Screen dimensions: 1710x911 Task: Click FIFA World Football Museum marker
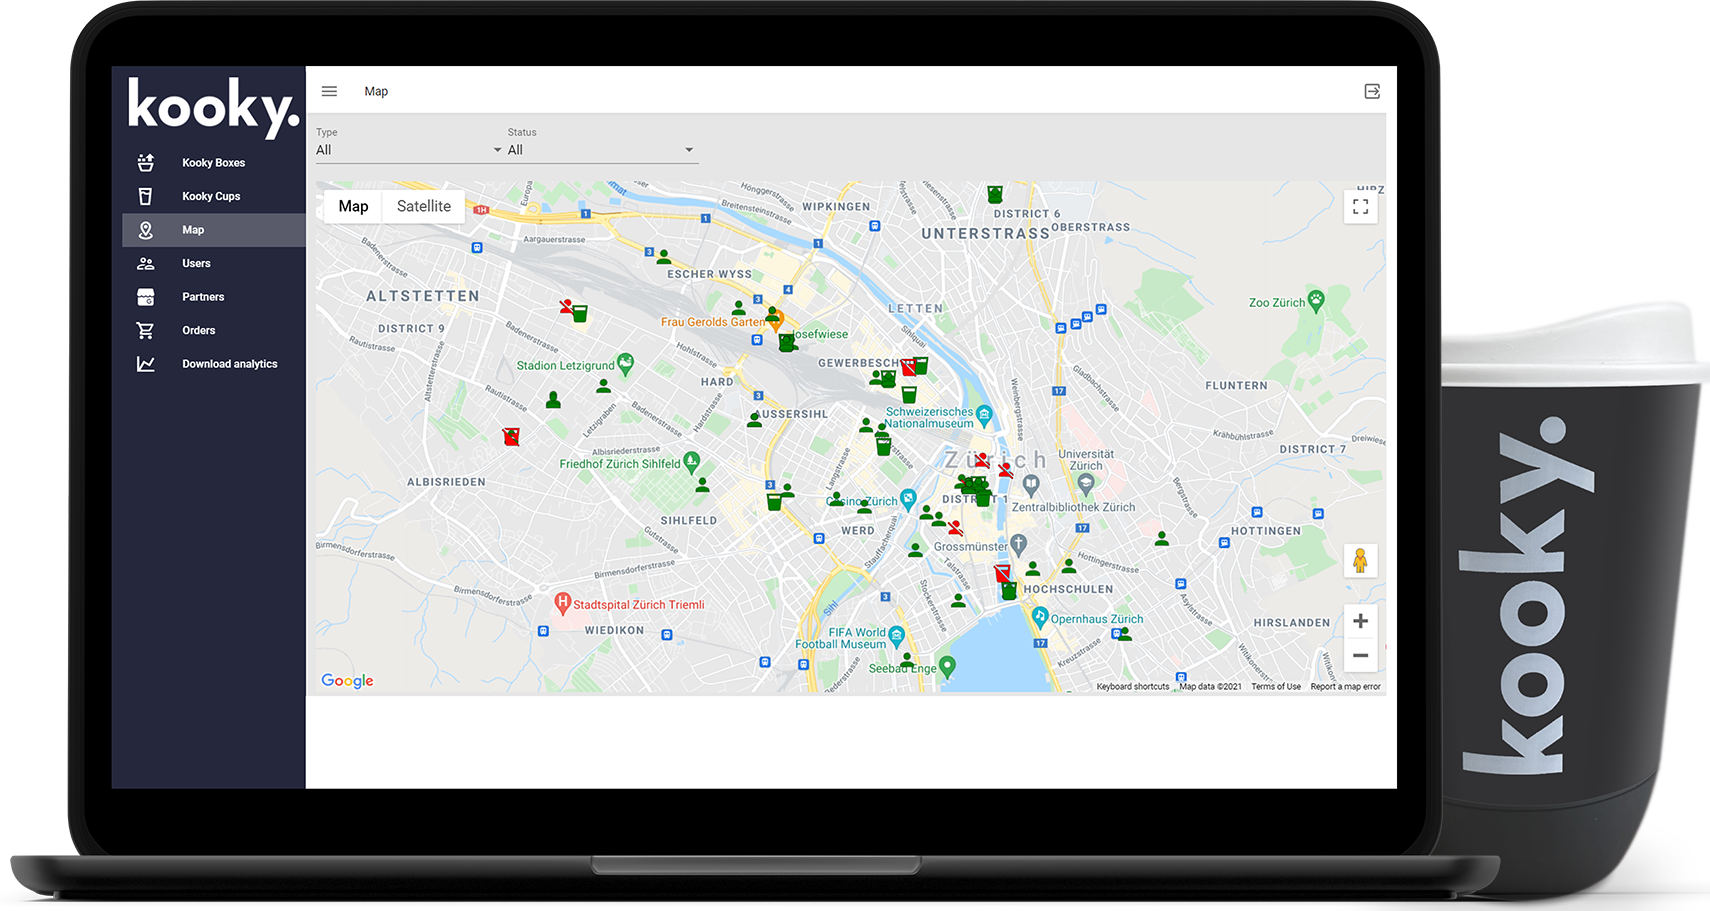(896, 635)
